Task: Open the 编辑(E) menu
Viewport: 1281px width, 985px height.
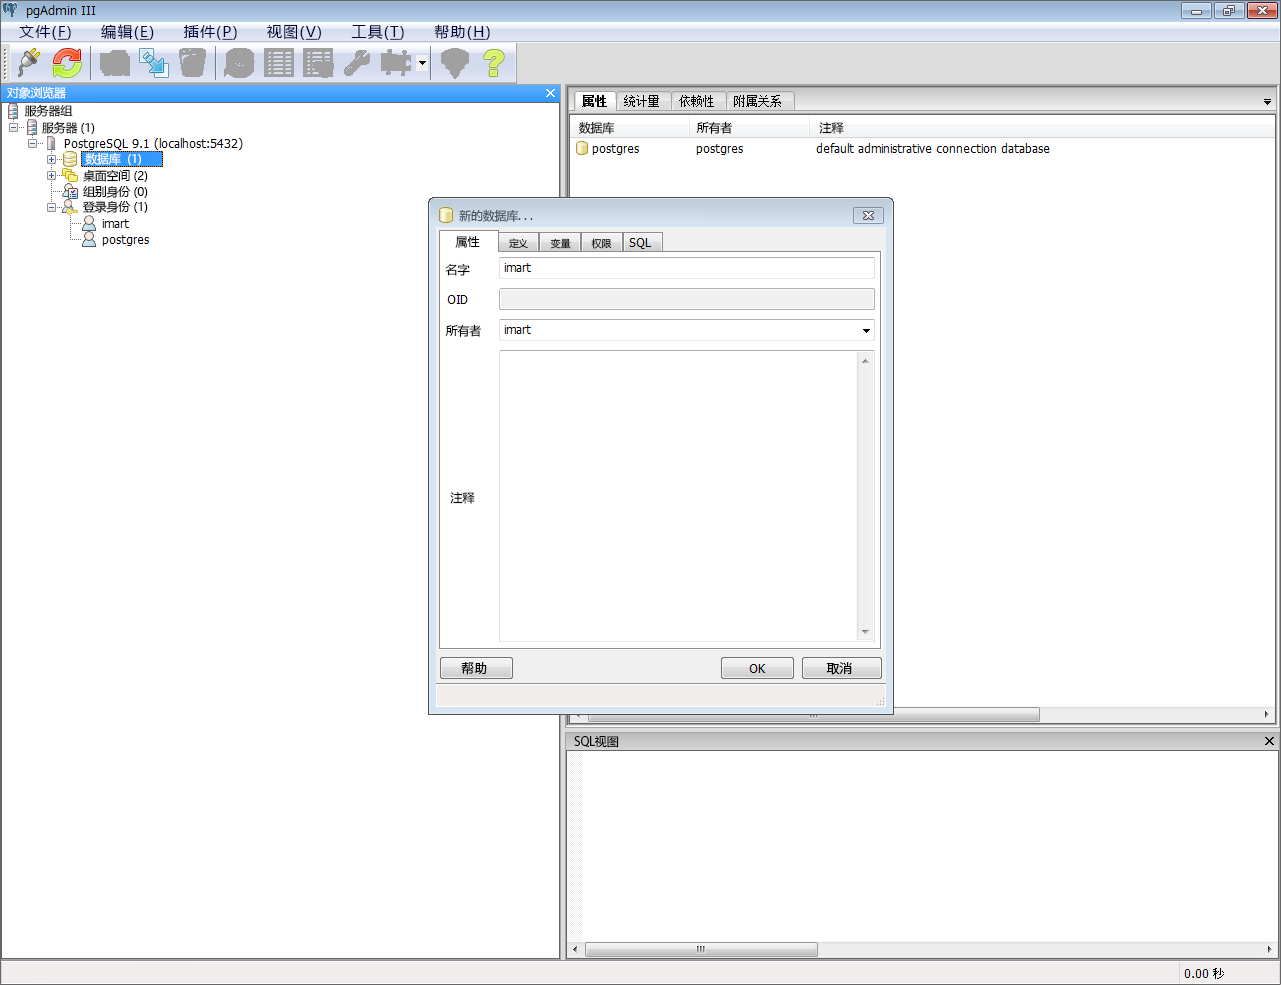Action: (127, 32)
